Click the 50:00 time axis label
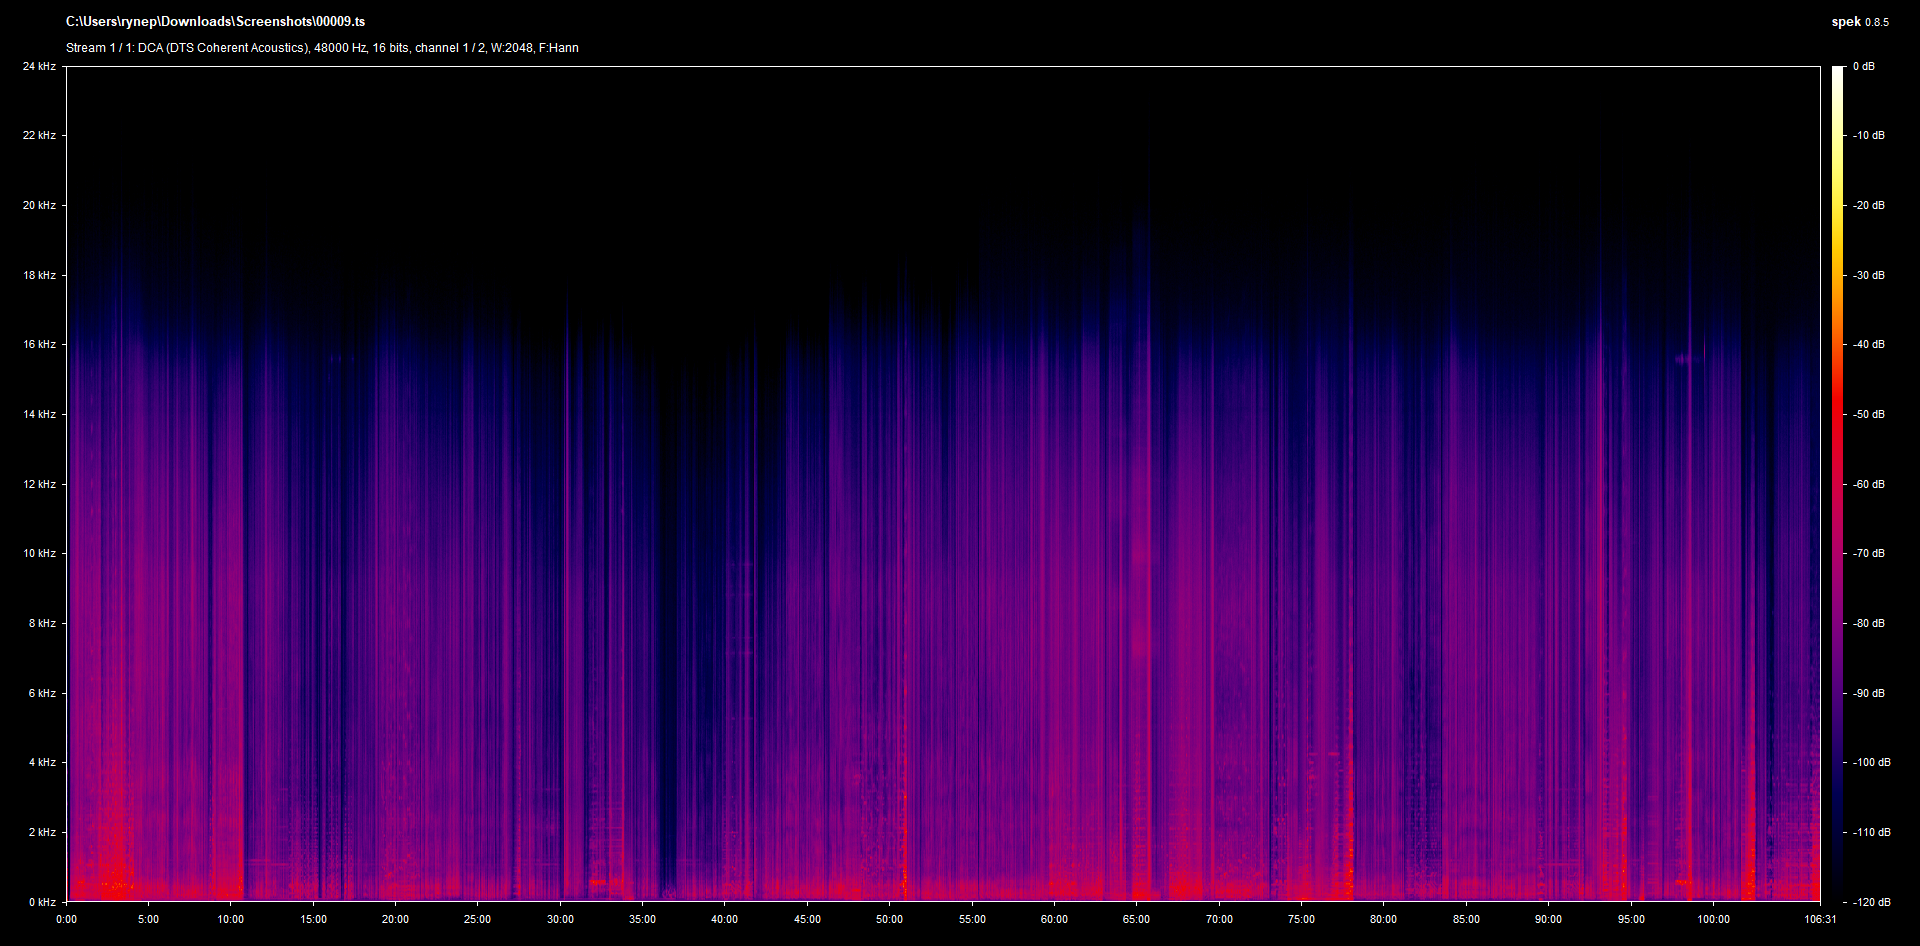 coord(889,919)
